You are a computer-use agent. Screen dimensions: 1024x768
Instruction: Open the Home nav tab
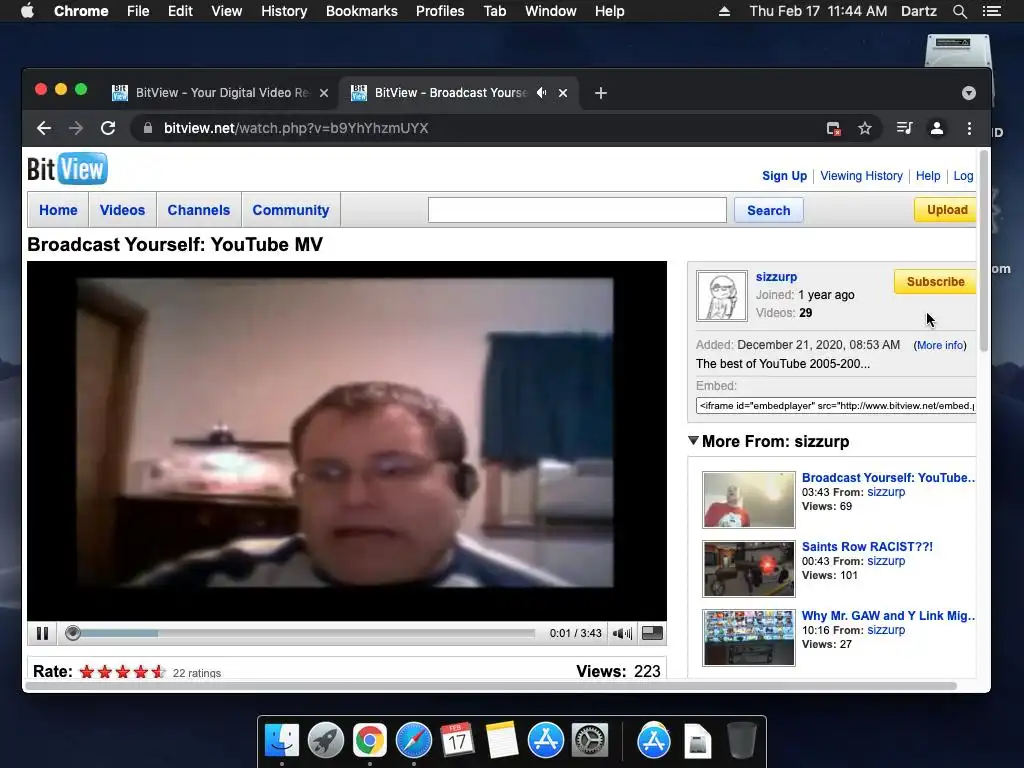(58, 210)
